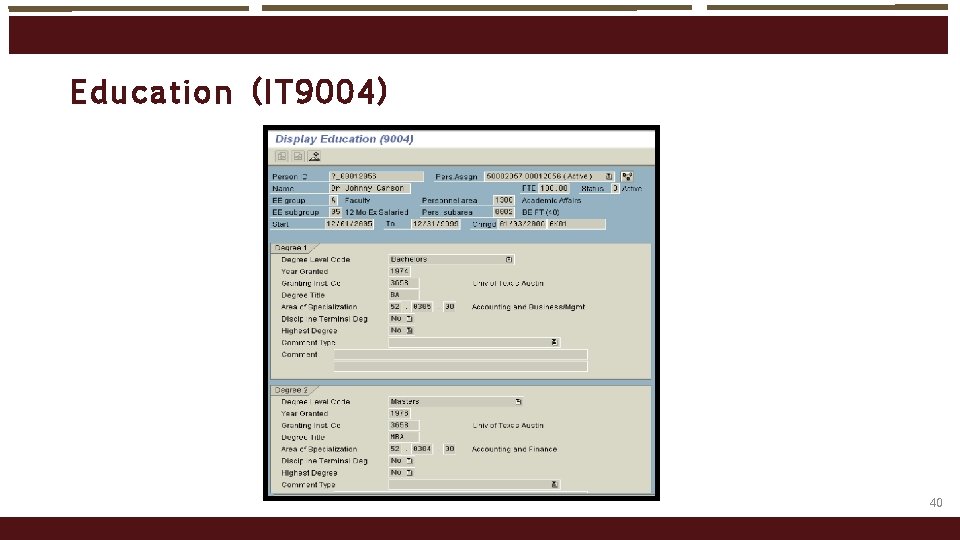Image resolution: width=960 pixels, height=540 pixels.
Task: Click Degree 1 Degree Title field BA
Action: tap(403, 295)
